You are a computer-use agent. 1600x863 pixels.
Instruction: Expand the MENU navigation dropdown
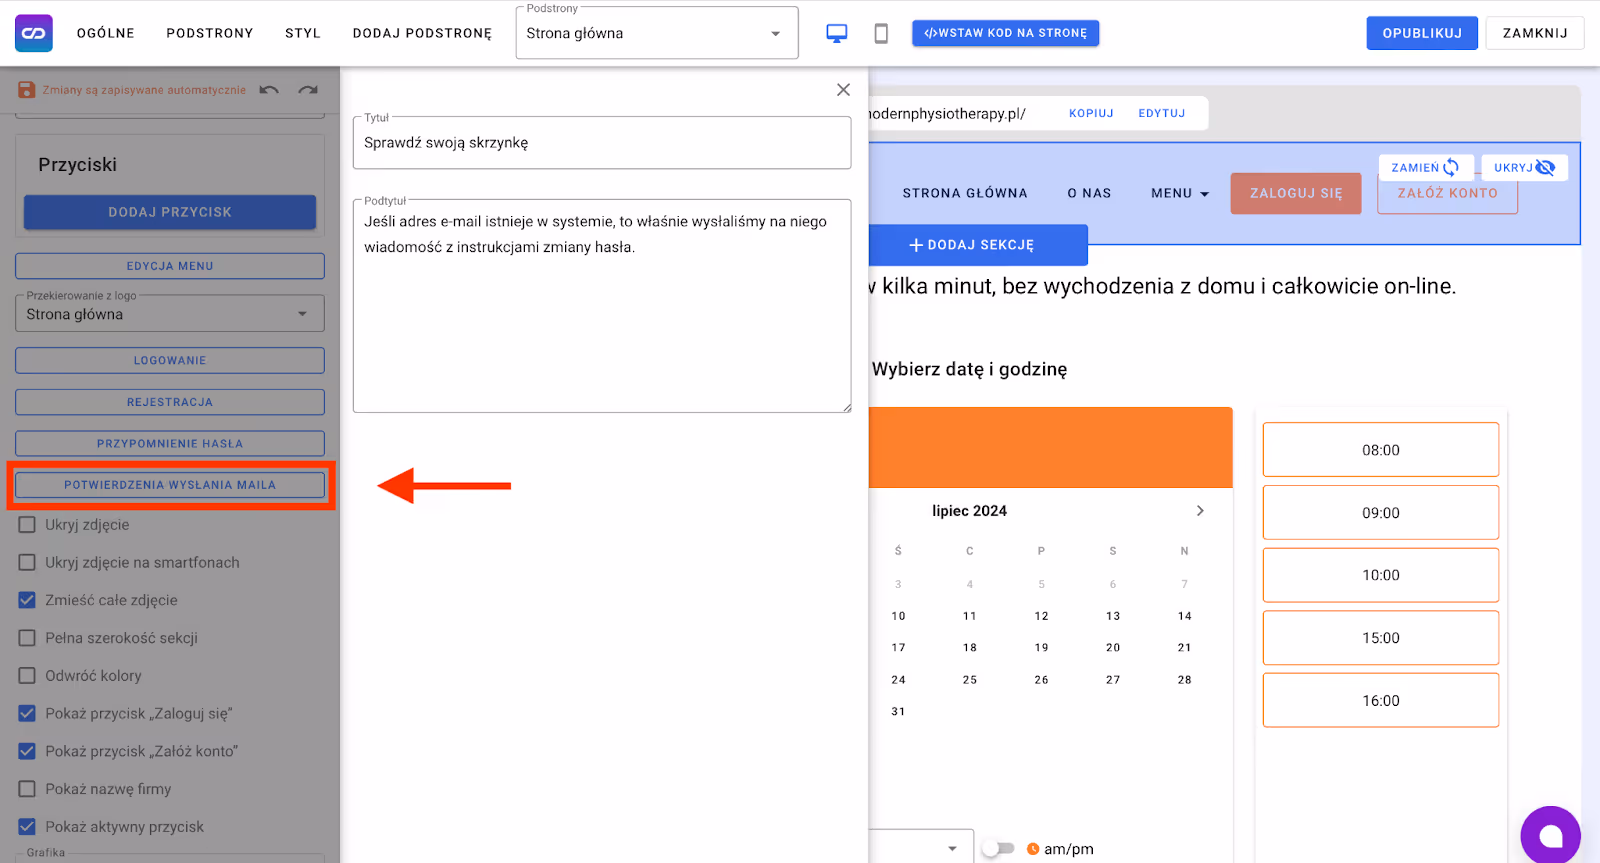pos(1180,193)
